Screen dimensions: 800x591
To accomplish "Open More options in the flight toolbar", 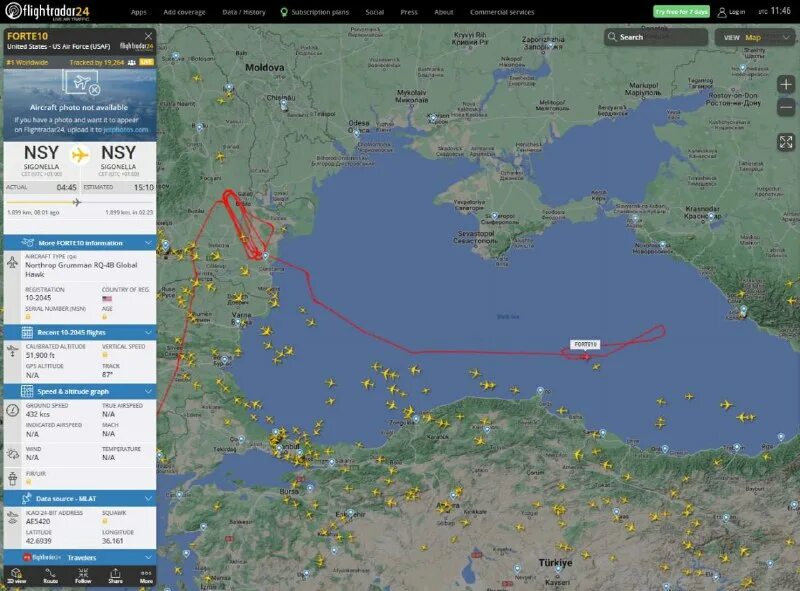I will pos(146,575).
